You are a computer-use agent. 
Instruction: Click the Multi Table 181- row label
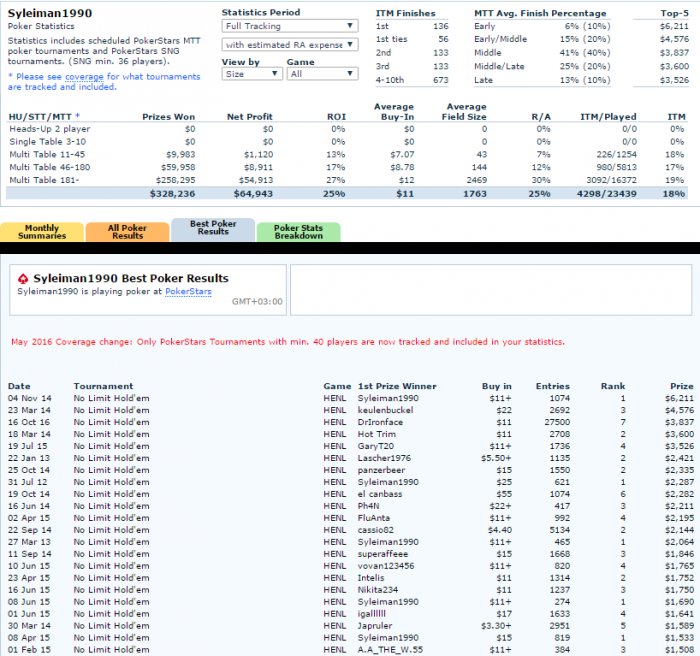(46, 177)
